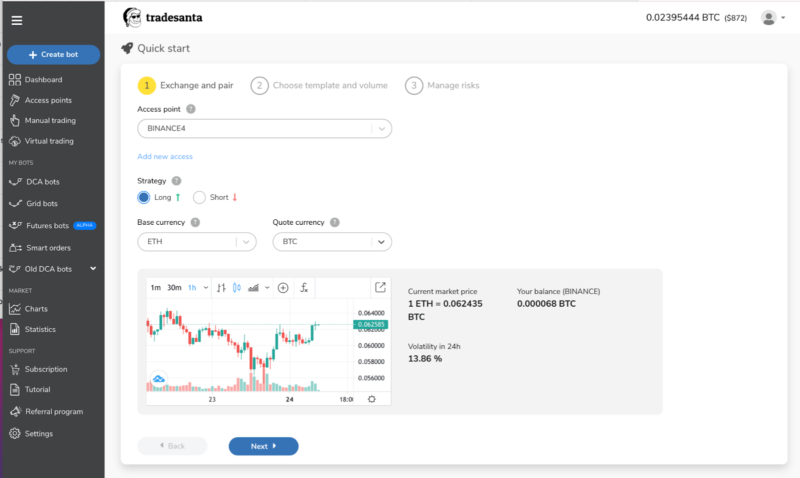Click the Quote currency help icon
Screen dimensions: 800x478
pyautogui.click(x=335, y=222)
